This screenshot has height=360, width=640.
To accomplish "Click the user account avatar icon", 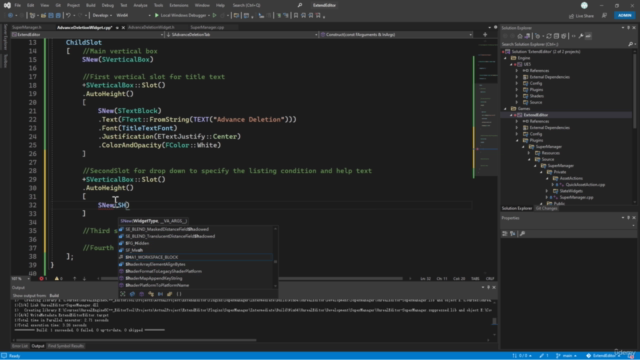I will click(x=584, y=5).
